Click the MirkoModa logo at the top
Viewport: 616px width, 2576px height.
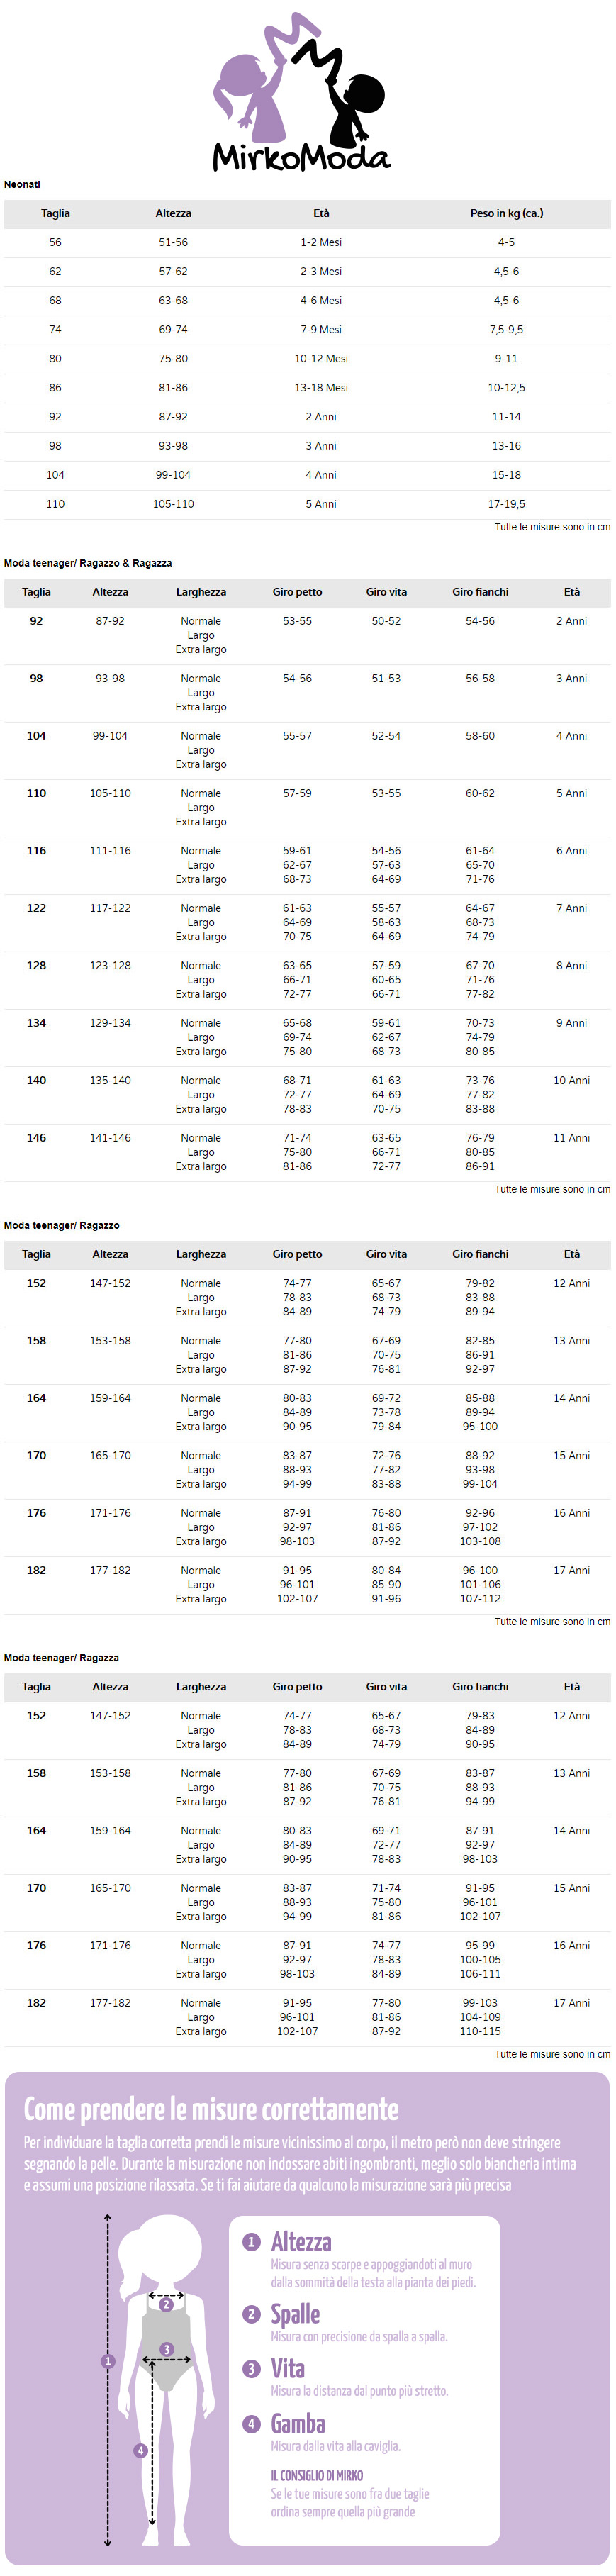[300, 95]
